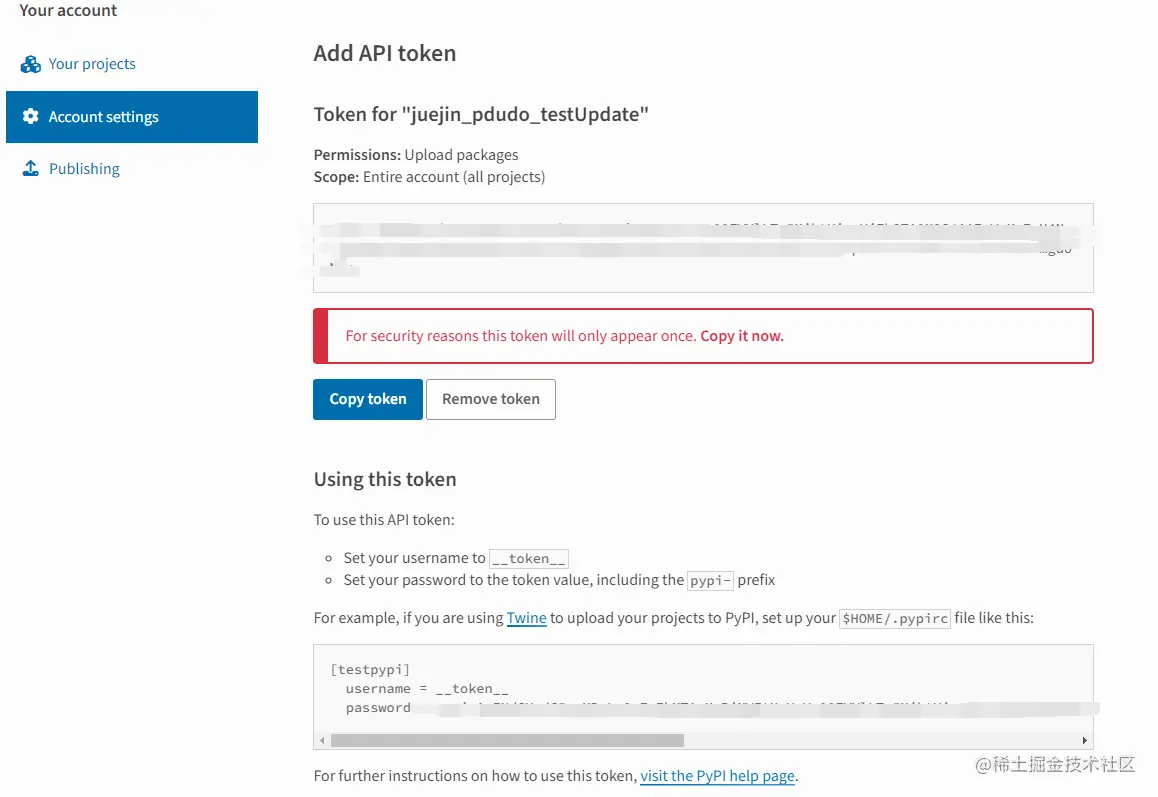Click the pypi- prefix code snippet
Viewport: 1158px width, 797px height.
coord(711,580)
